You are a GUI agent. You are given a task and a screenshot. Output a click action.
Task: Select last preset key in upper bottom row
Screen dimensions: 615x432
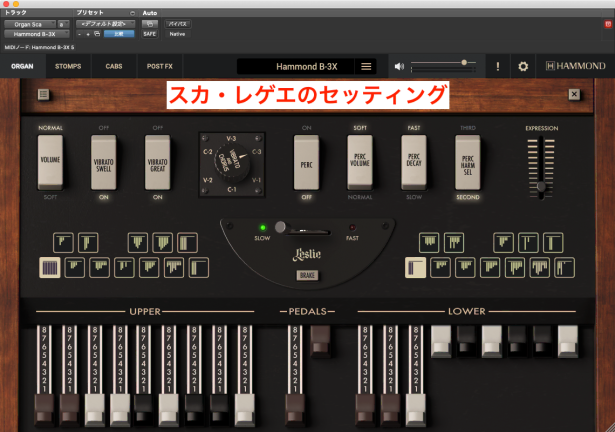click(198, 268)
